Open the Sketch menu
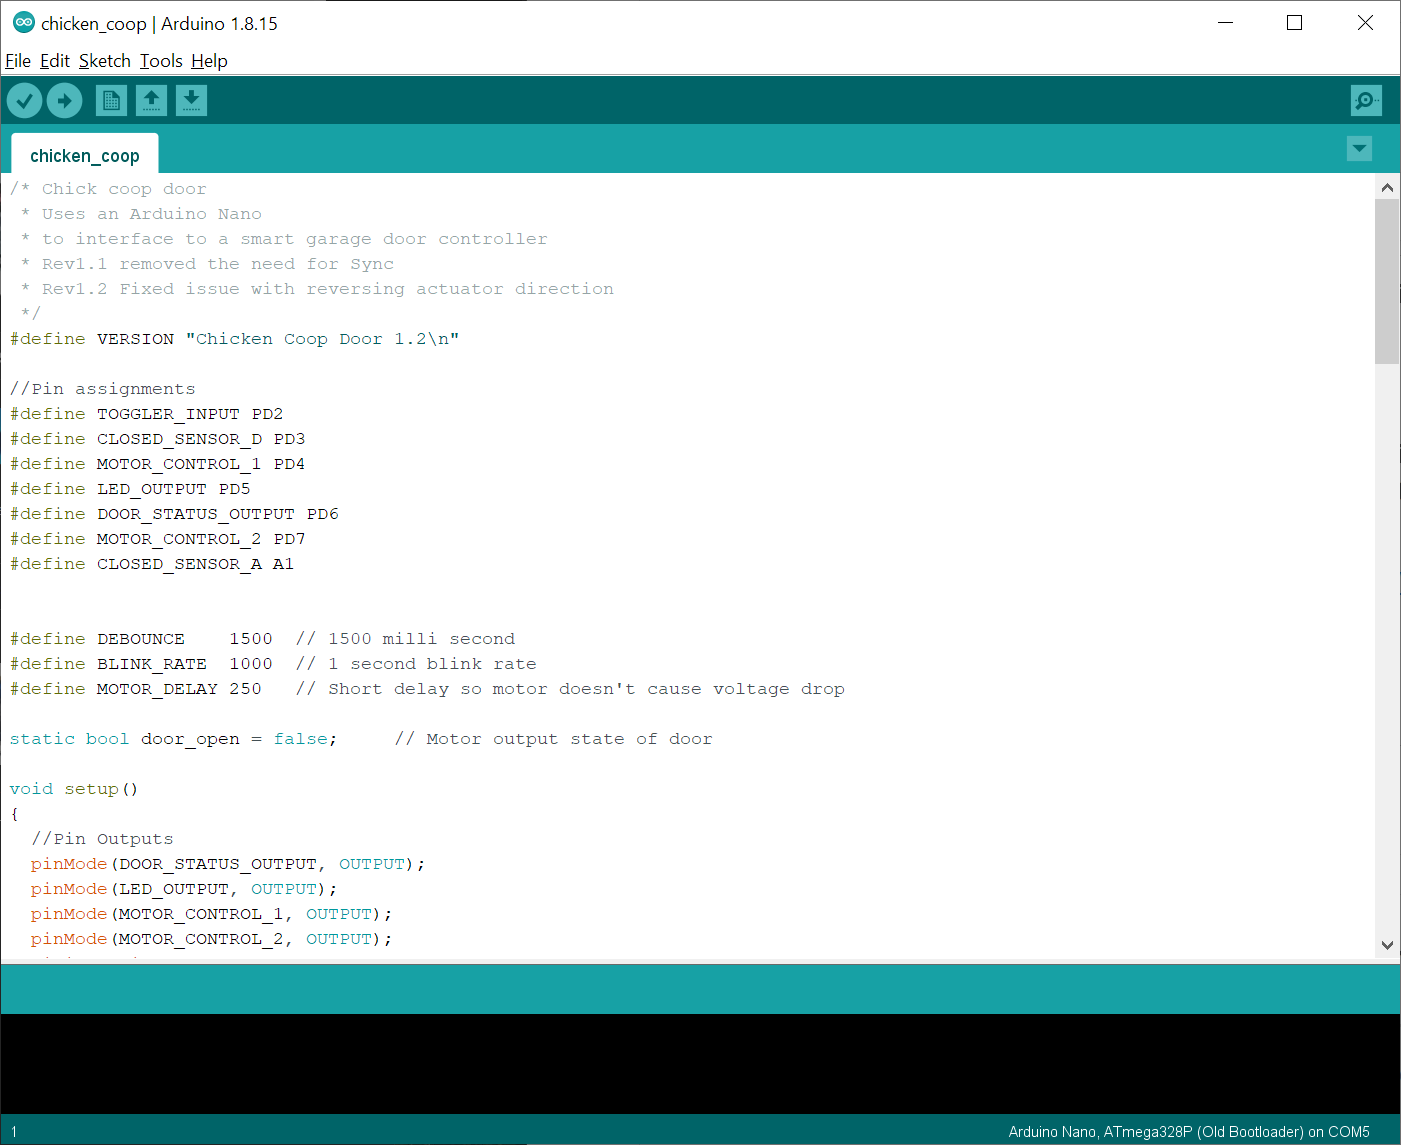 105,61
